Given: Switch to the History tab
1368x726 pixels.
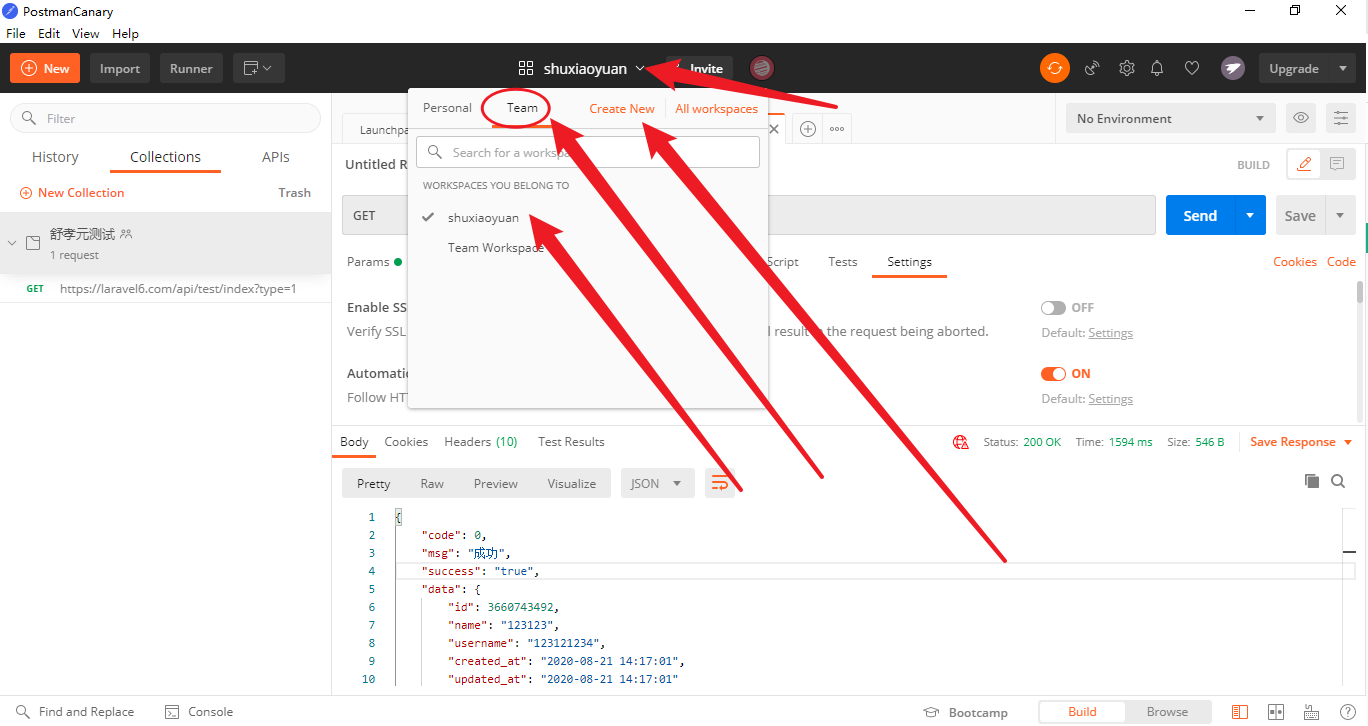Looking at the screenshot, I should click(55, 157).
